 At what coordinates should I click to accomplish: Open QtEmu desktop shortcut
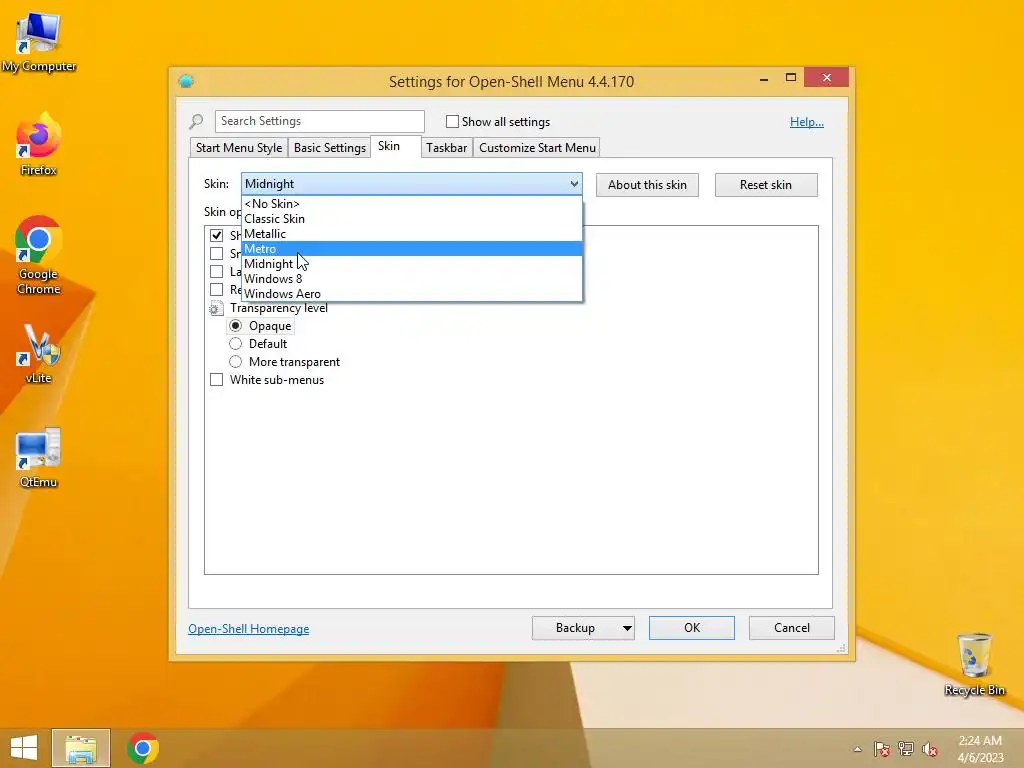[39, 457]
